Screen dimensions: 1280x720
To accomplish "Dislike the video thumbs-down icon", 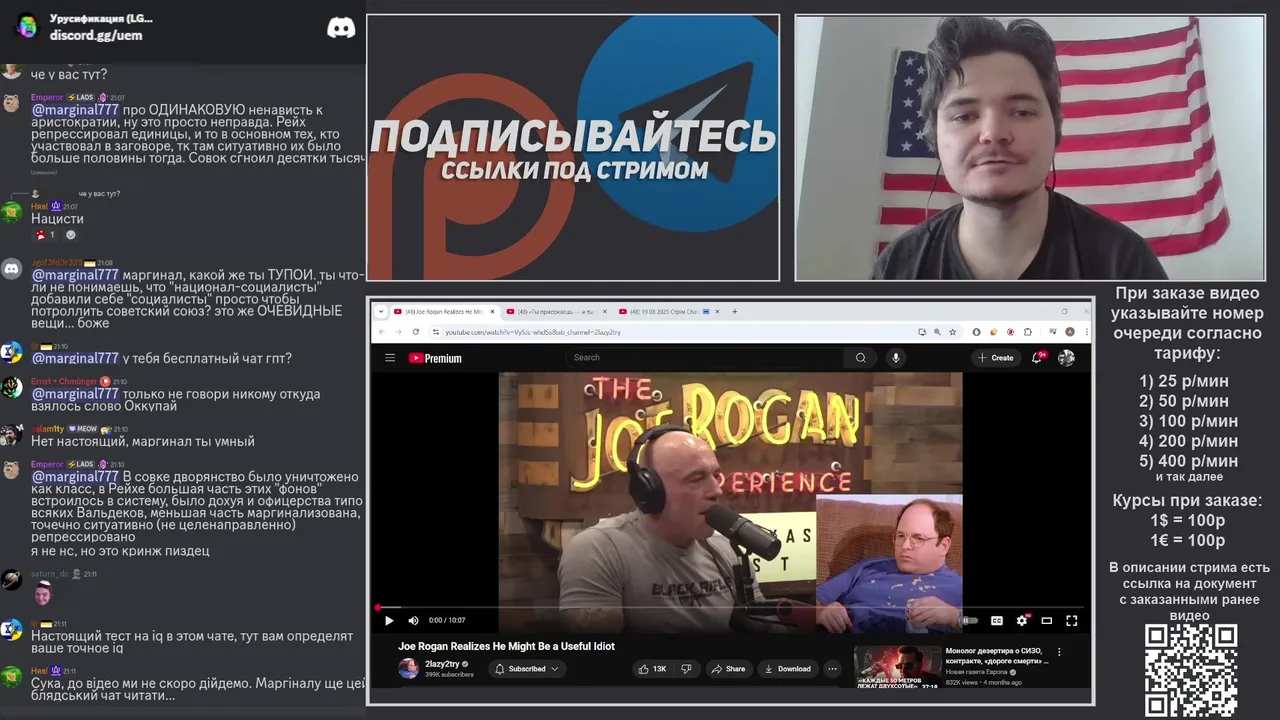I will coord(686,668).
